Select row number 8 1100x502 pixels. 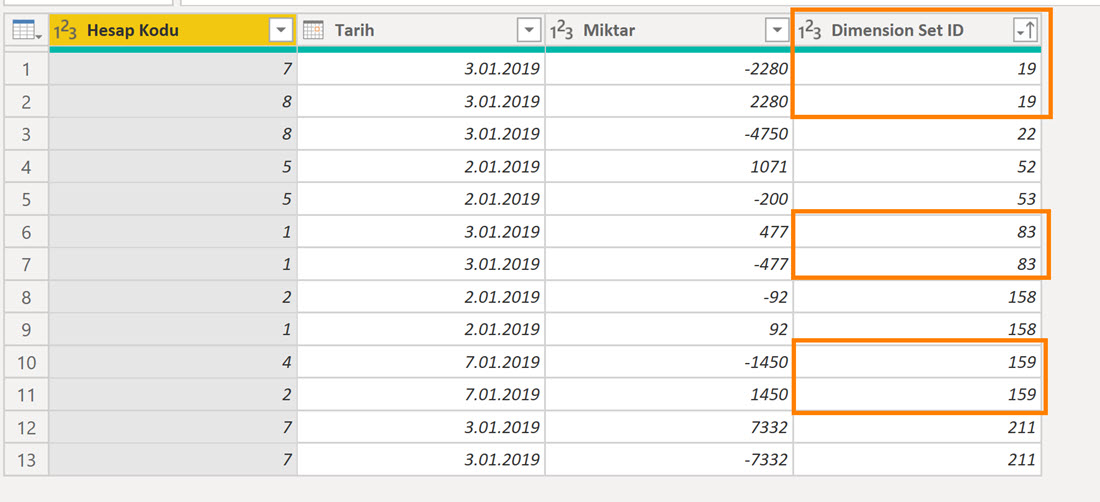click(27, 297)
